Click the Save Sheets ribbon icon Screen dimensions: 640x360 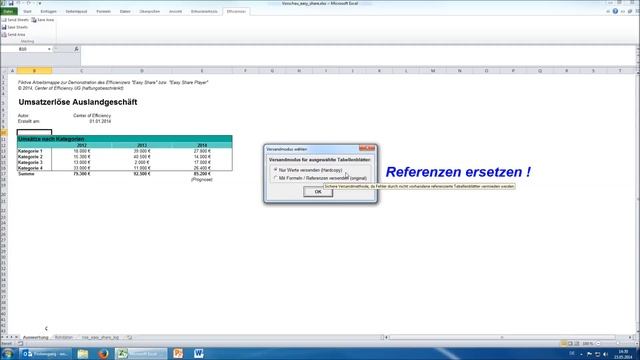4,27
